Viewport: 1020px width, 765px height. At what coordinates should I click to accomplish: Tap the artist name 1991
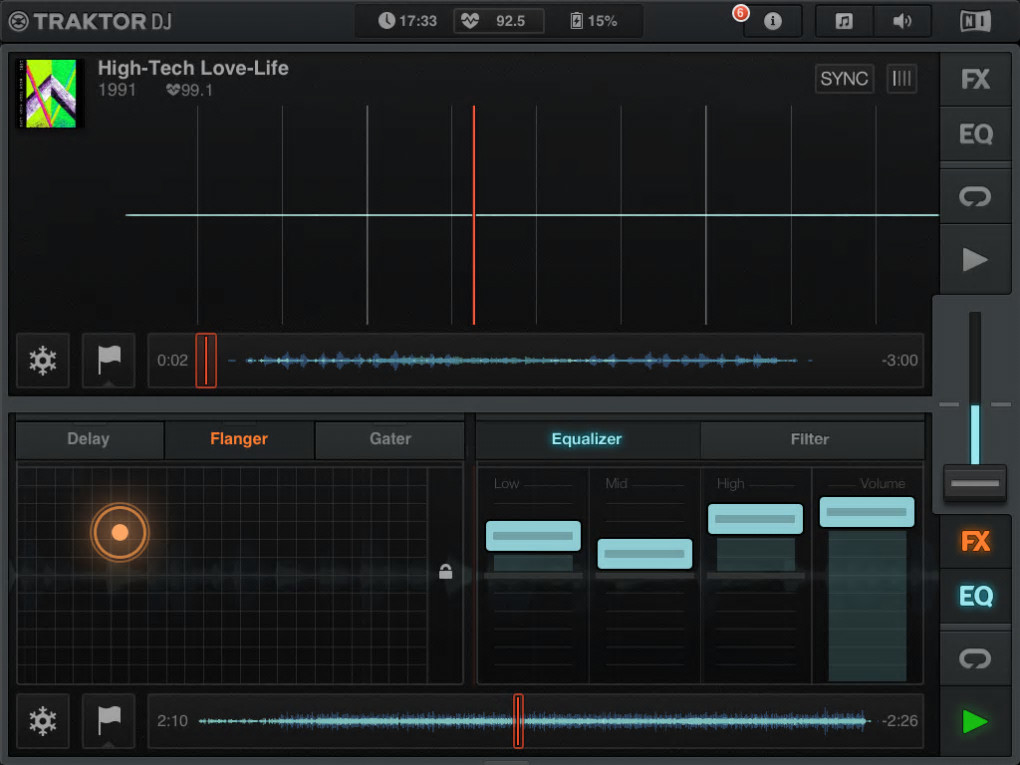(117, 90)
